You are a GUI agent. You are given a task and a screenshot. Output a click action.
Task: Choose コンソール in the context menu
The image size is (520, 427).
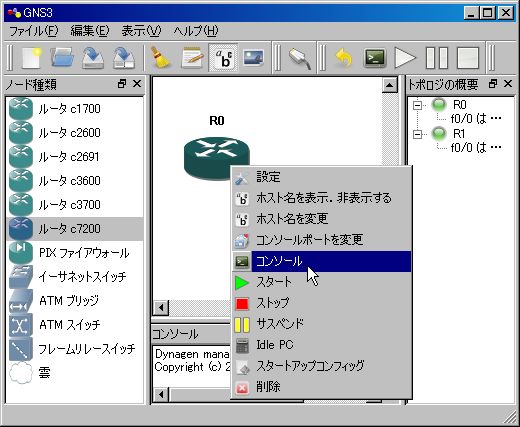point(322,261)
